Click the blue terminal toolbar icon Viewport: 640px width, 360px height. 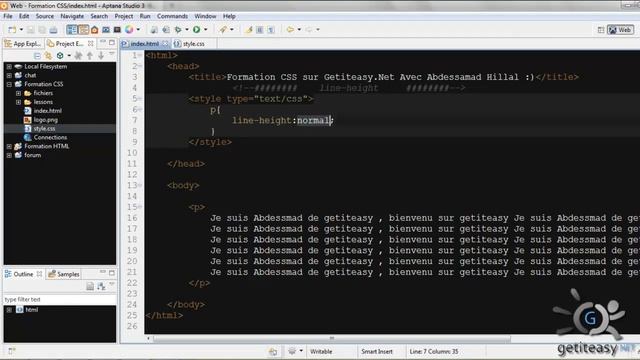tap(106, 30)
